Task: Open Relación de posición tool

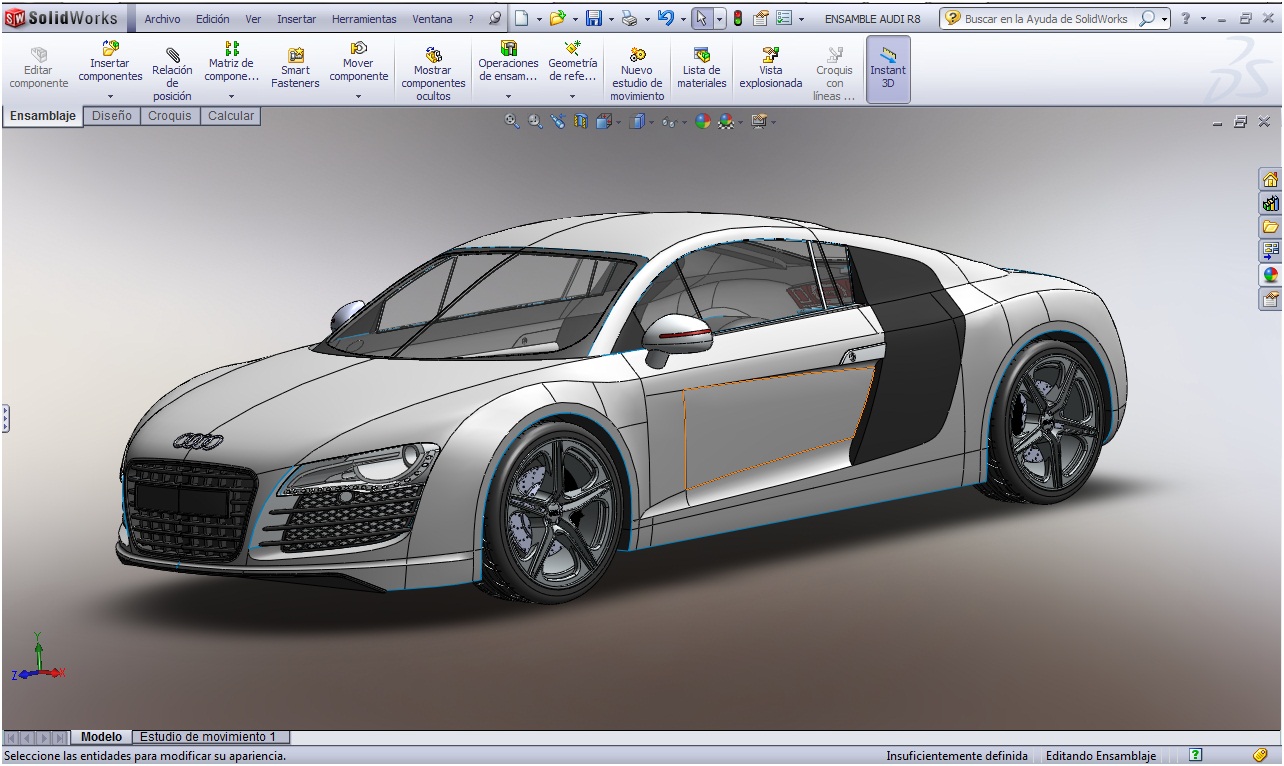Action: coord(172,74)
